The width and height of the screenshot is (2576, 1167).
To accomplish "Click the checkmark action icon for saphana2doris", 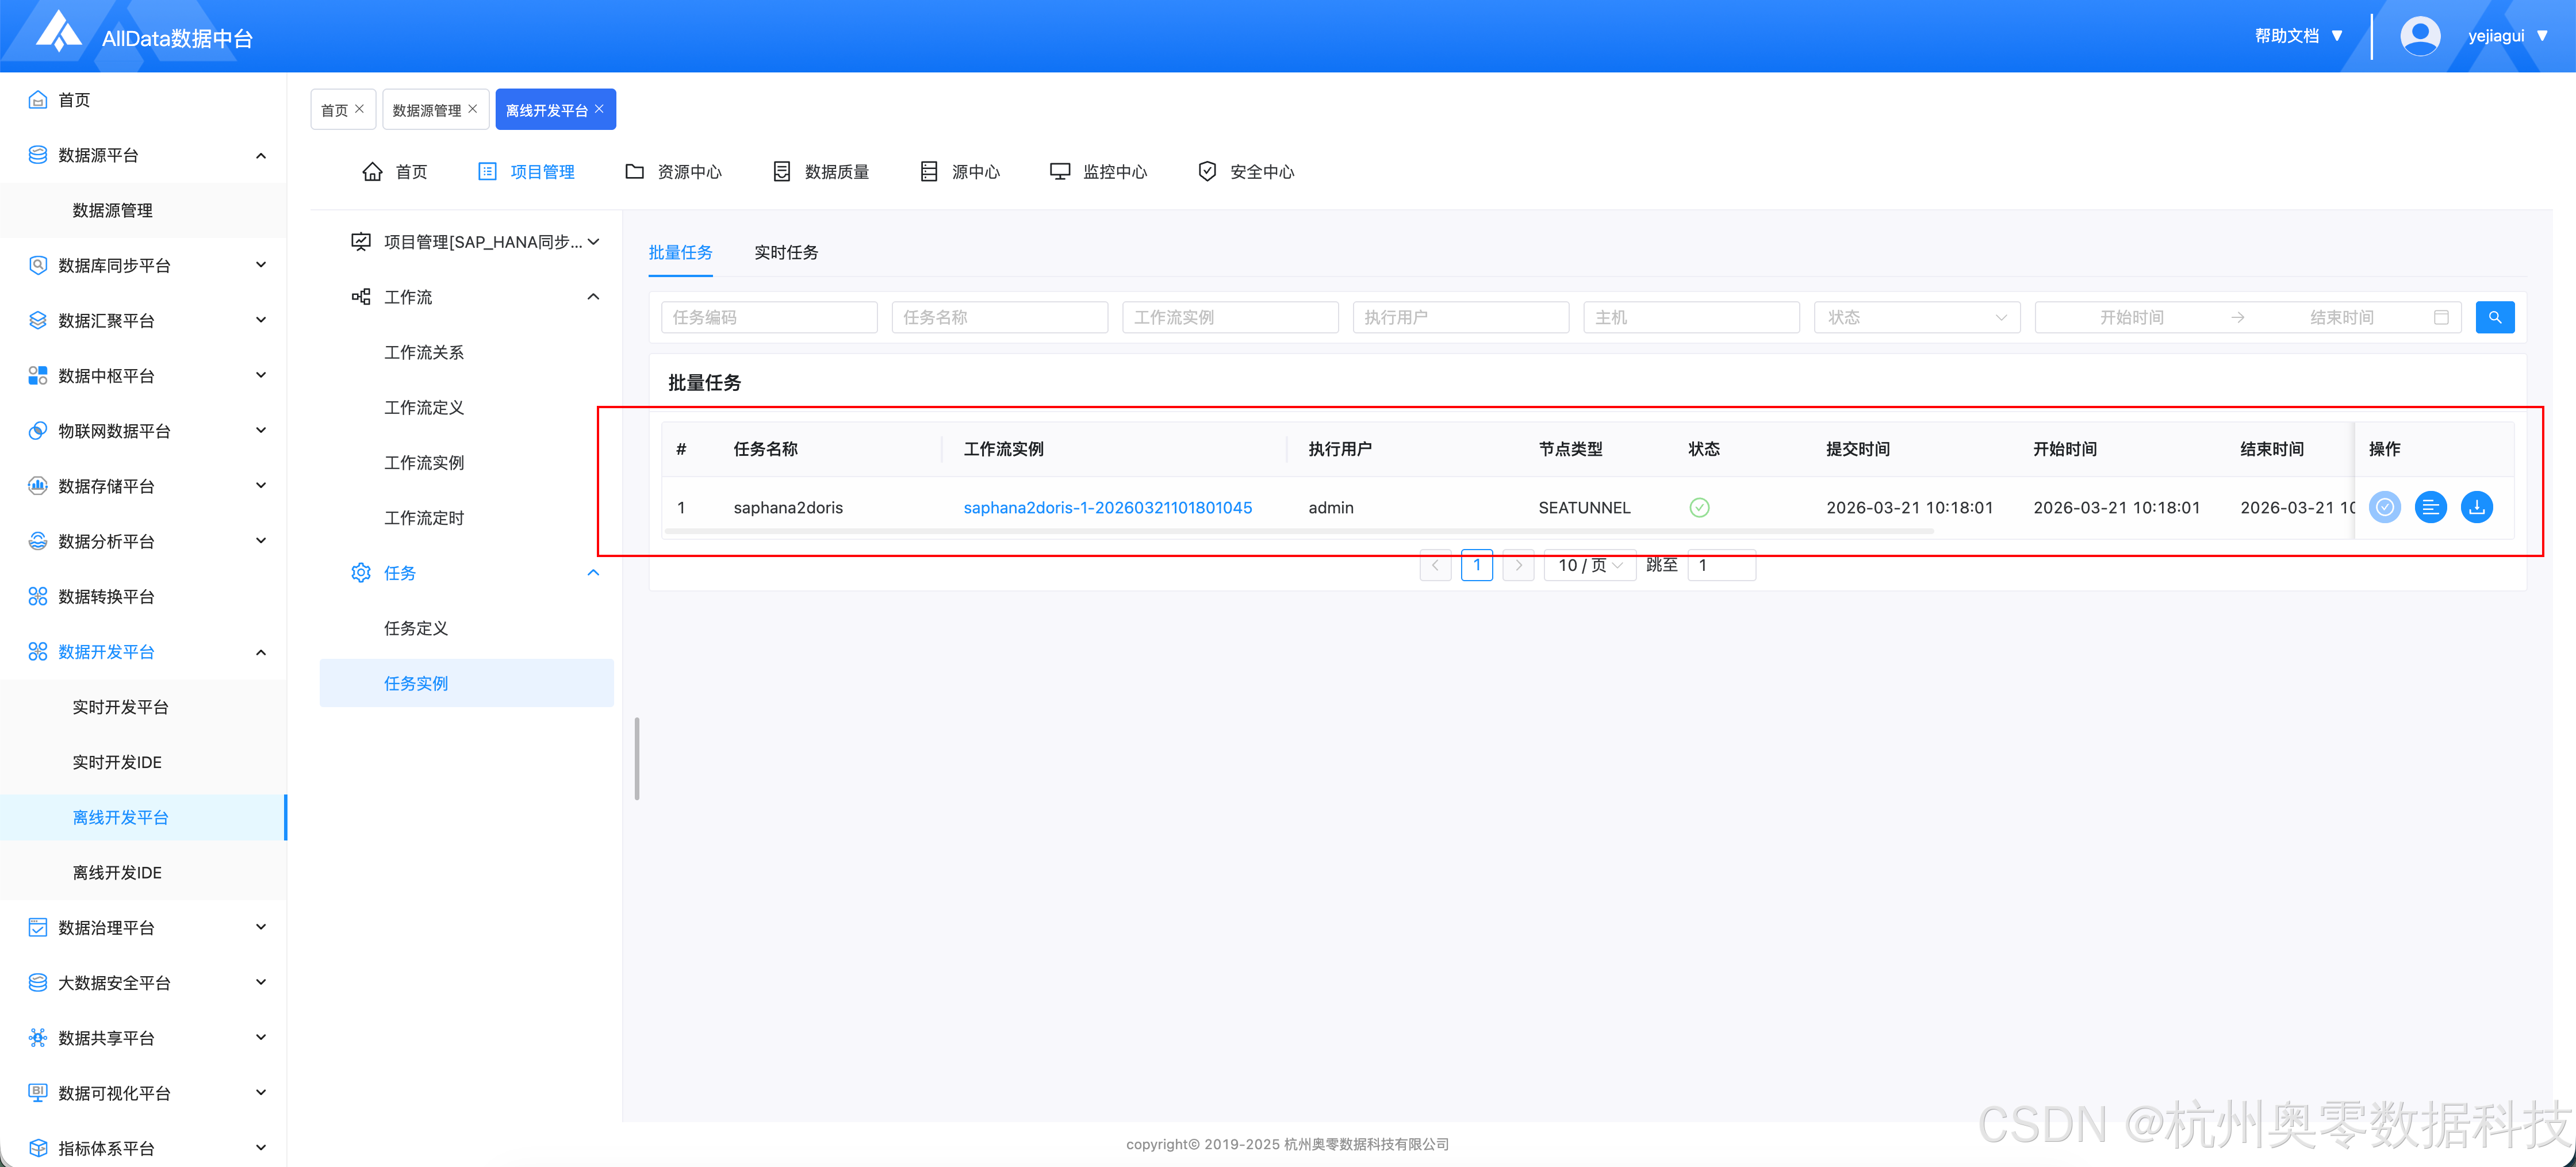I will tap(2384, 507).
